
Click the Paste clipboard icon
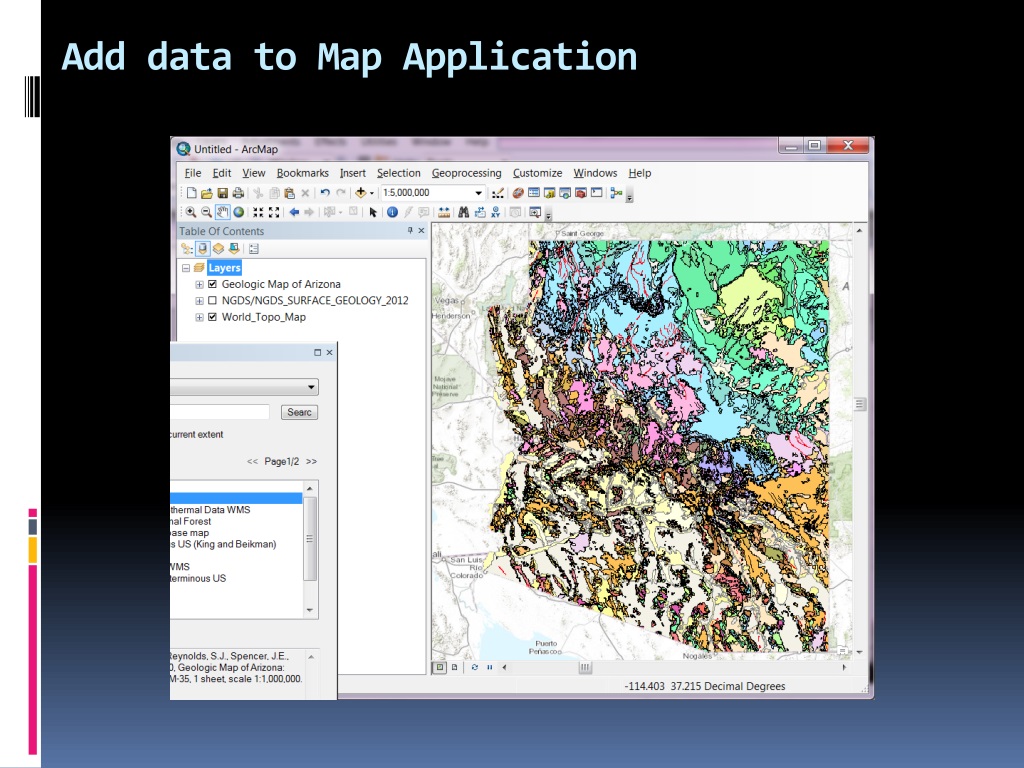289,193
